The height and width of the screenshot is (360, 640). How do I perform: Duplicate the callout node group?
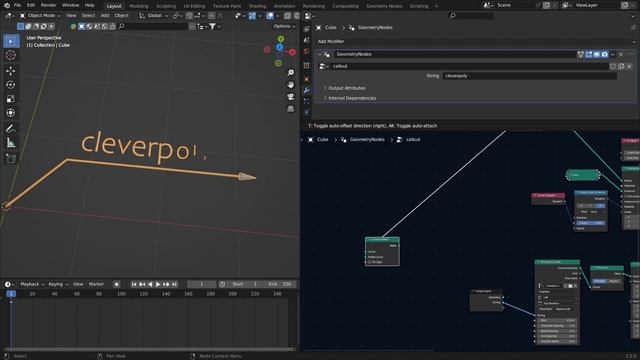(x=621, y=66)
